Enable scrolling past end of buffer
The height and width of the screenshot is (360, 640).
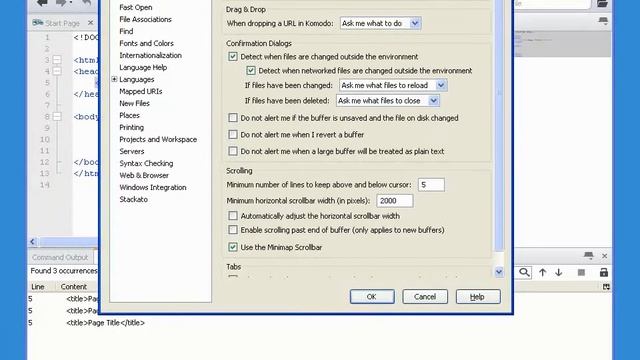[233, 230]
